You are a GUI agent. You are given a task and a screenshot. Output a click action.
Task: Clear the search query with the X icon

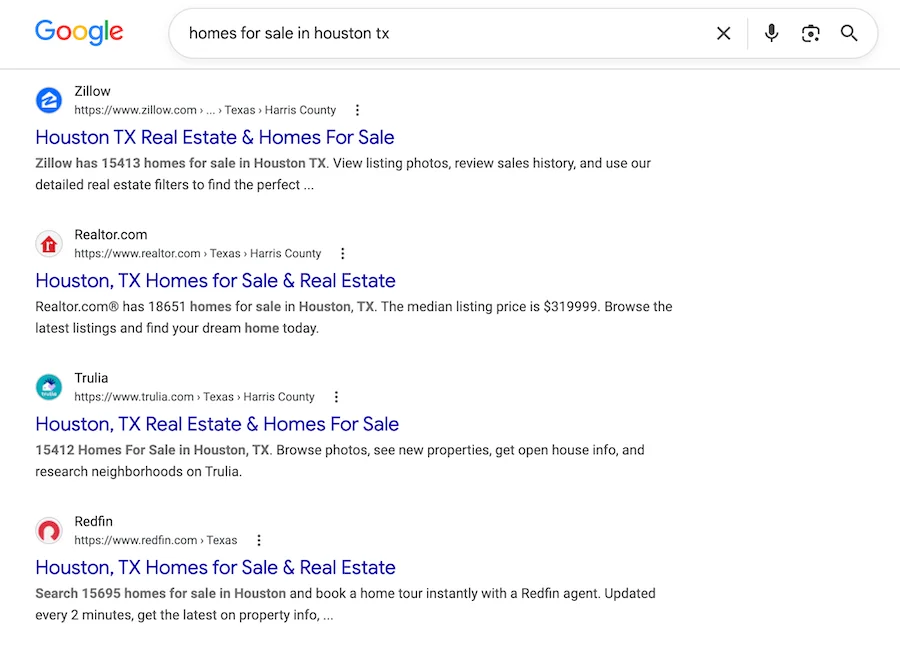(724, 33)
